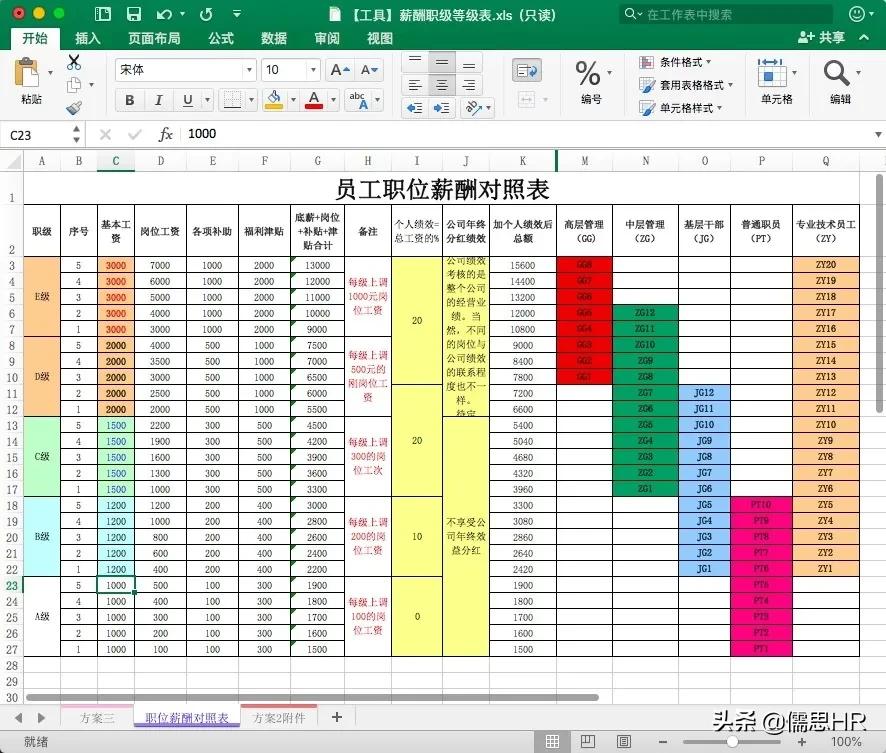Click the 共享 share button
This screenshot has width=886, height=753.
tap(833, 37)
